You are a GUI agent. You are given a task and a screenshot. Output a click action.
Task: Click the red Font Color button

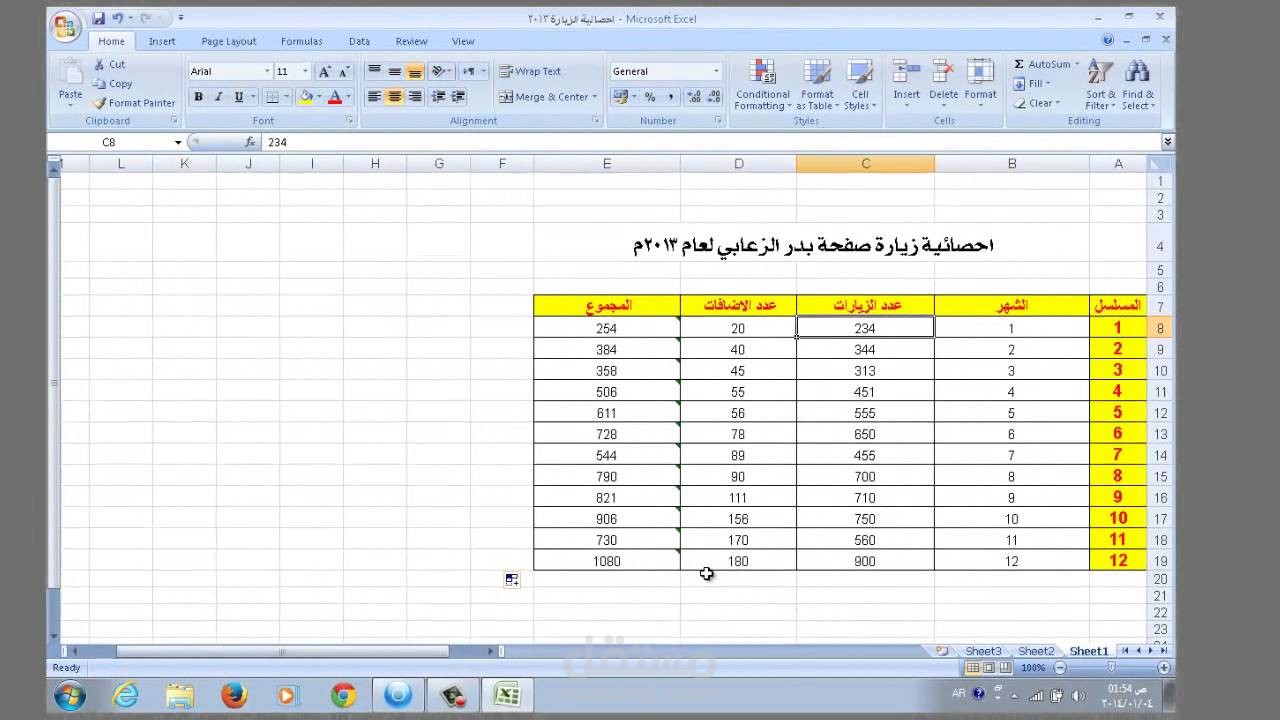pyautogui.click(x=335, y=97)
